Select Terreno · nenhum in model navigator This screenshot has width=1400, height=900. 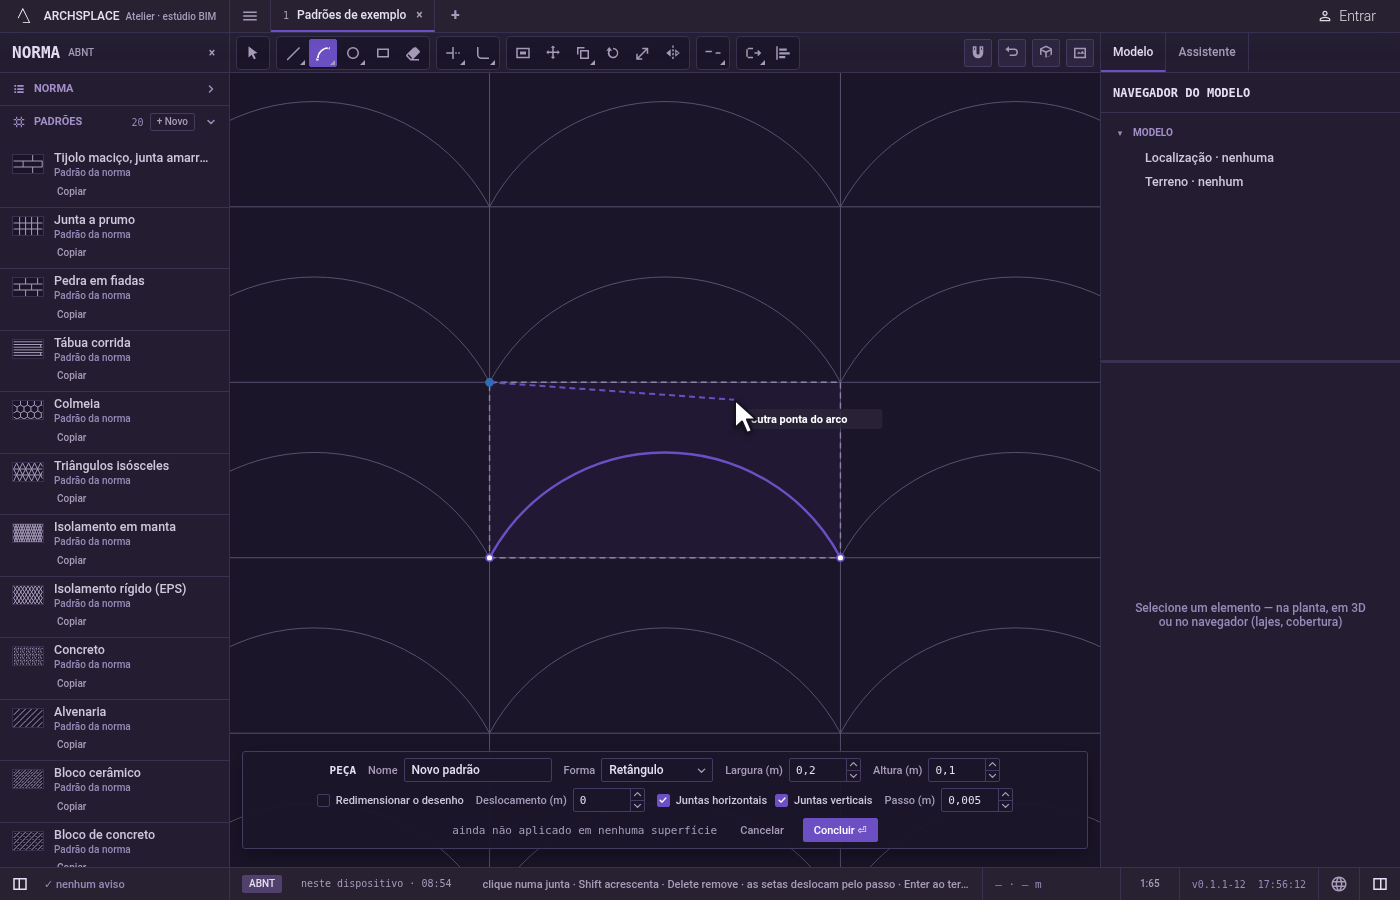click(x=1194, y=182)
